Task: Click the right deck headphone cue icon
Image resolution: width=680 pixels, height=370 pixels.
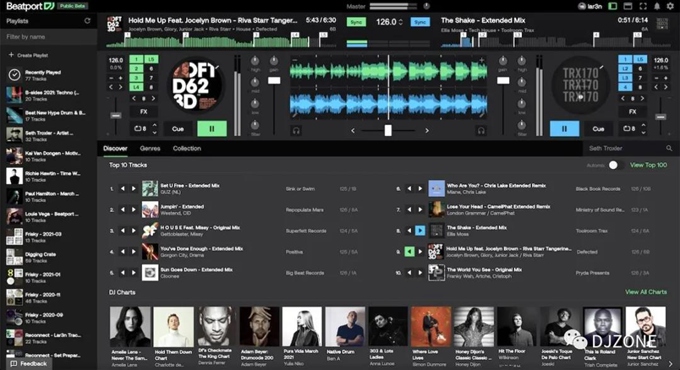Action: [481, 130]
